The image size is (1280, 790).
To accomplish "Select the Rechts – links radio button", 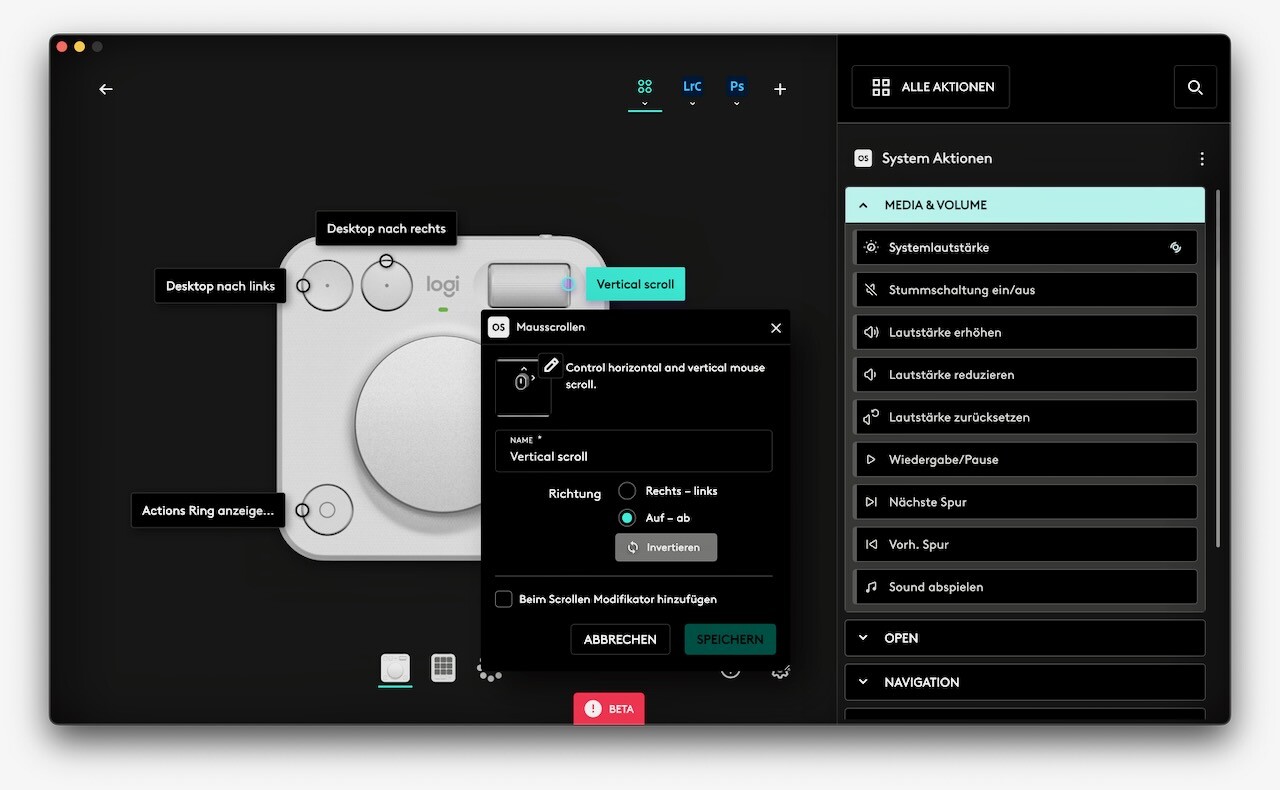I will [x=627, y=491].
